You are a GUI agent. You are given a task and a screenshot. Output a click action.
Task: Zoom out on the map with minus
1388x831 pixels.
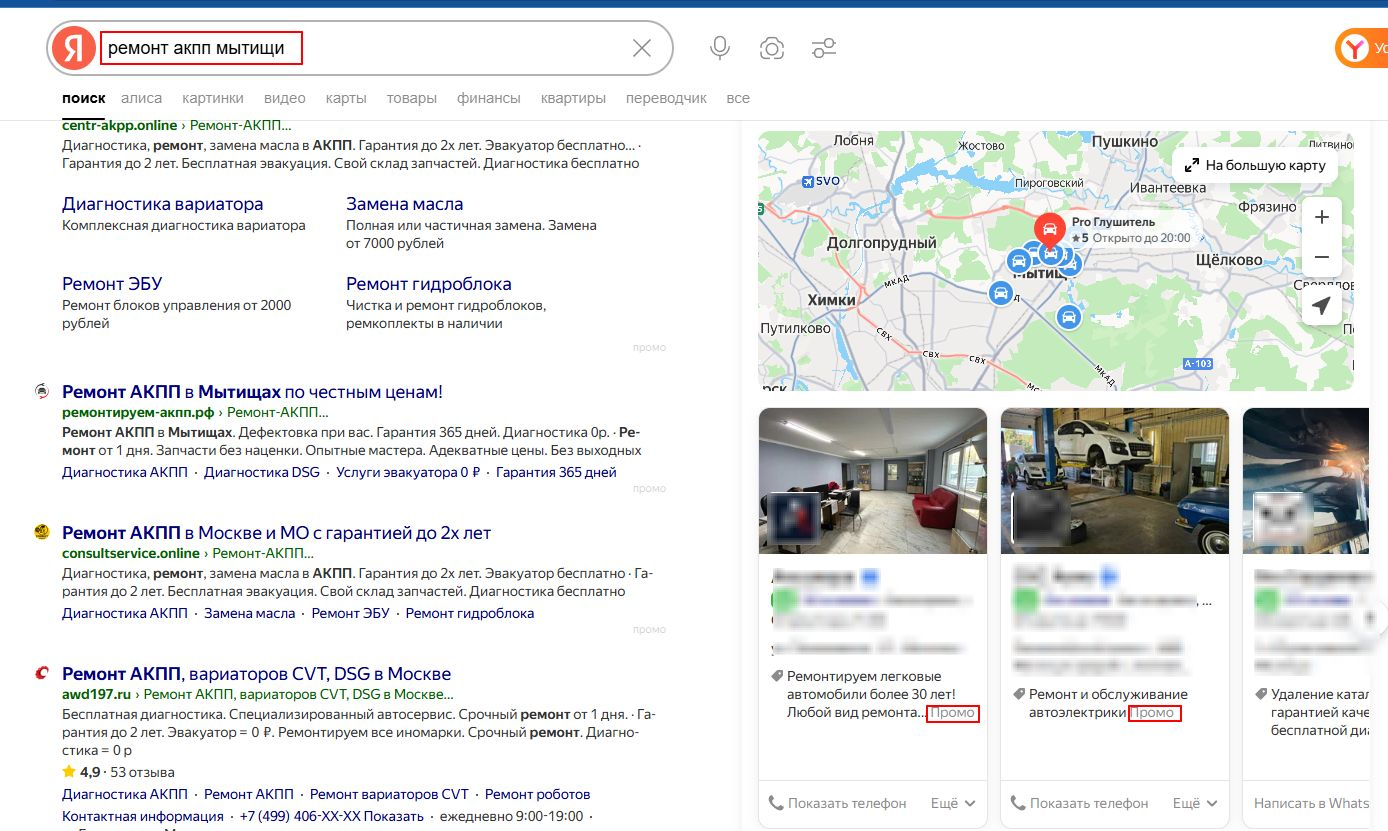tap(1321, 257)
